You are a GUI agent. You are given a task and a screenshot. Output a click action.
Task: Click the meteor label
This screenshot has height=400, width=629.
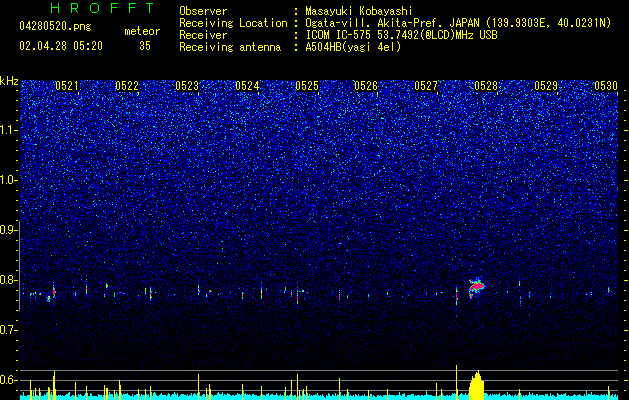point(142,31)
